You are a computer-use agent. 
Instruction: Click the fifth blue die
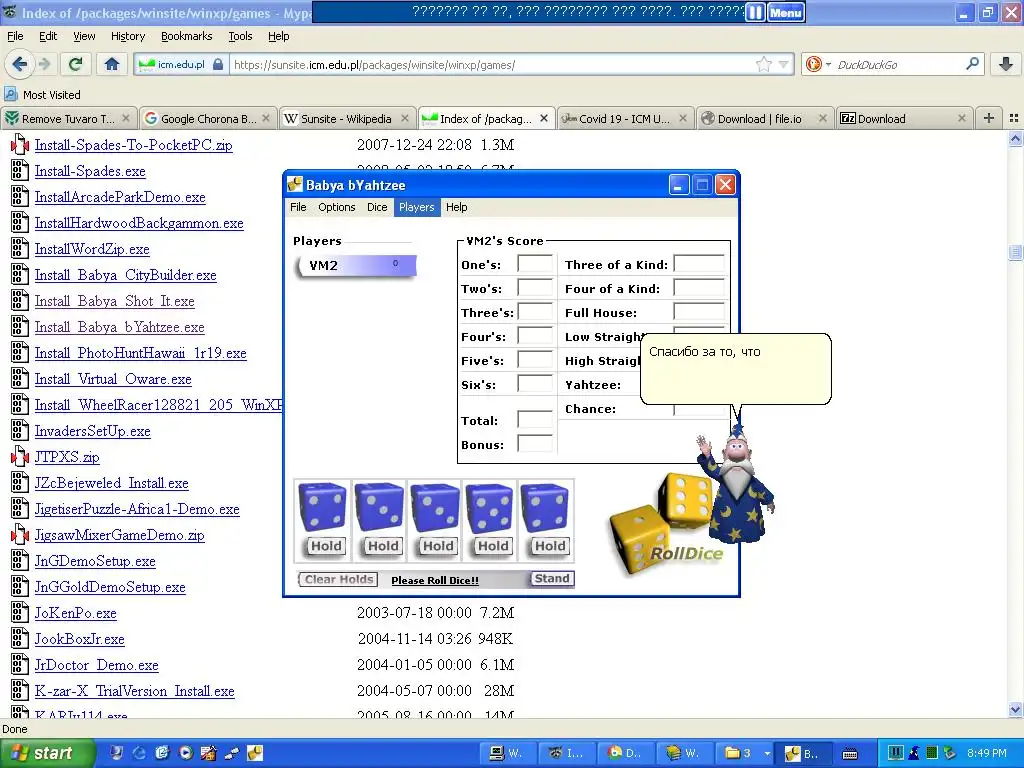tap(546, 508)
